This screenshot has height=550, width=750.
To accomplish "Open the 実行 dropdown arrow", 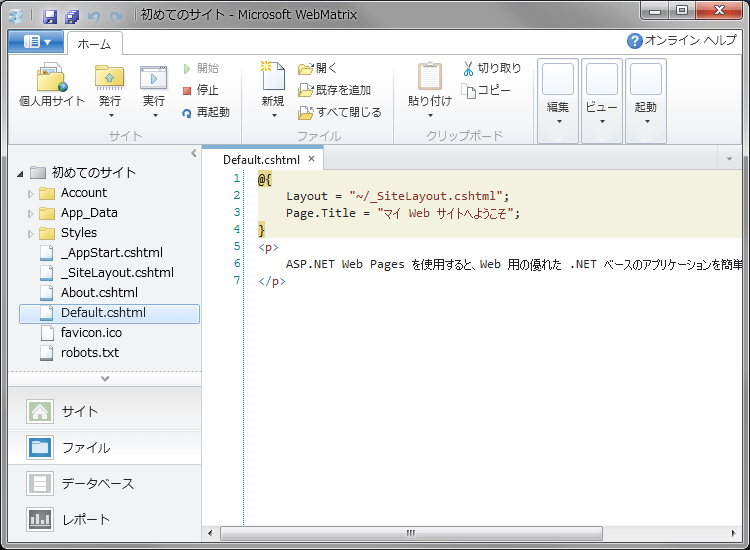I will click(x=155, y=116).
